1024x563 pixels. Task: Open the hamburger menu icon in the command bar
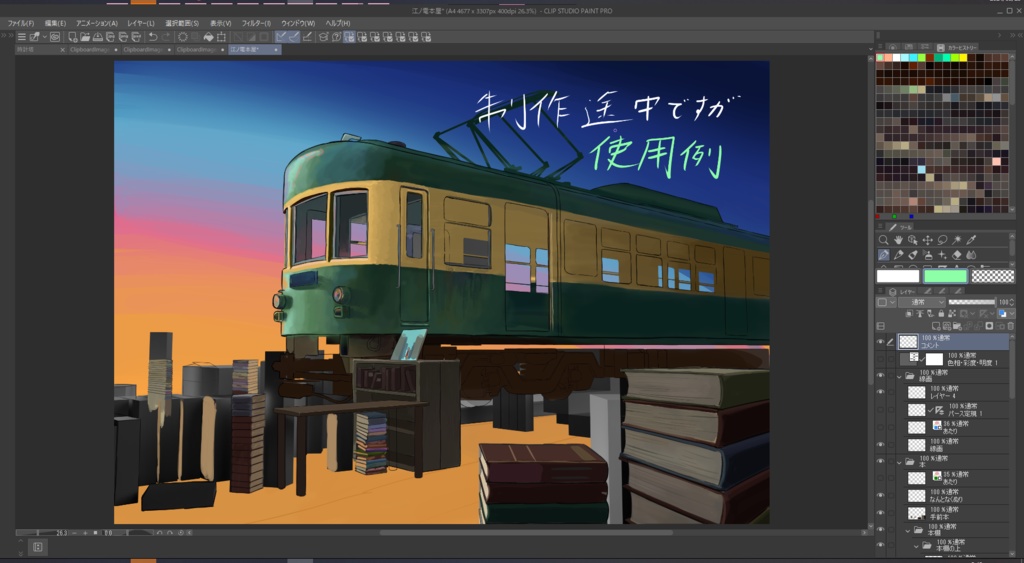tap(22, 37)
